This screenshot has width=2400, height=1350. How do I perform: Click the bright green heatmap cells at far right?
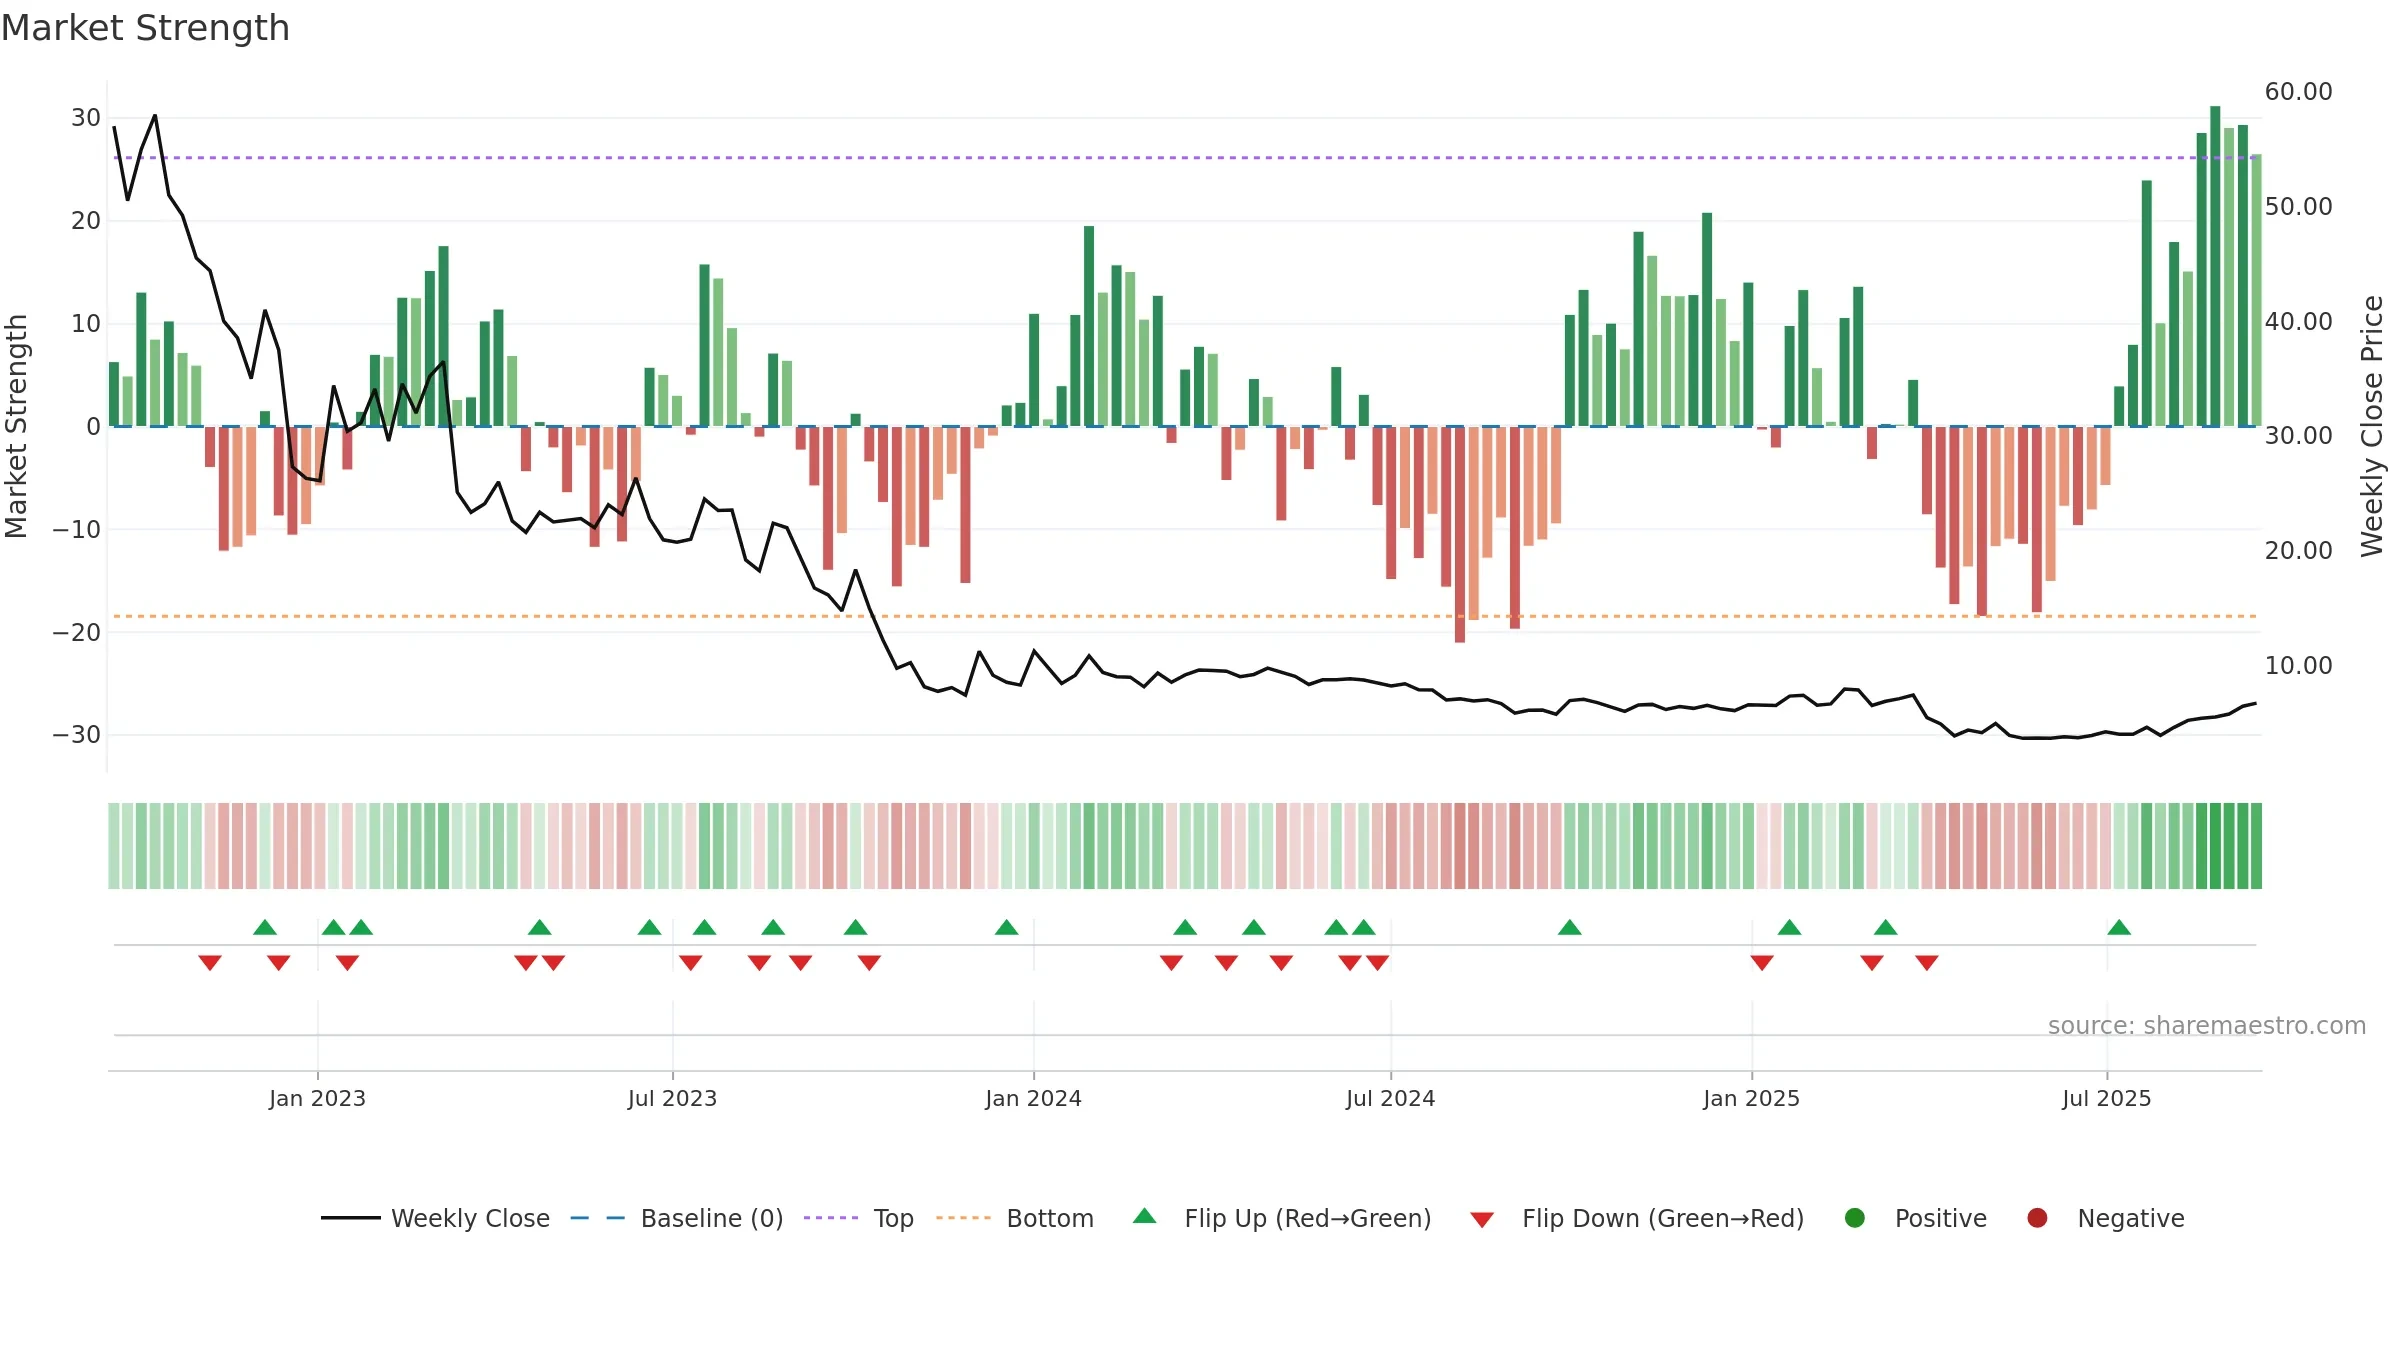(2229, 846)
